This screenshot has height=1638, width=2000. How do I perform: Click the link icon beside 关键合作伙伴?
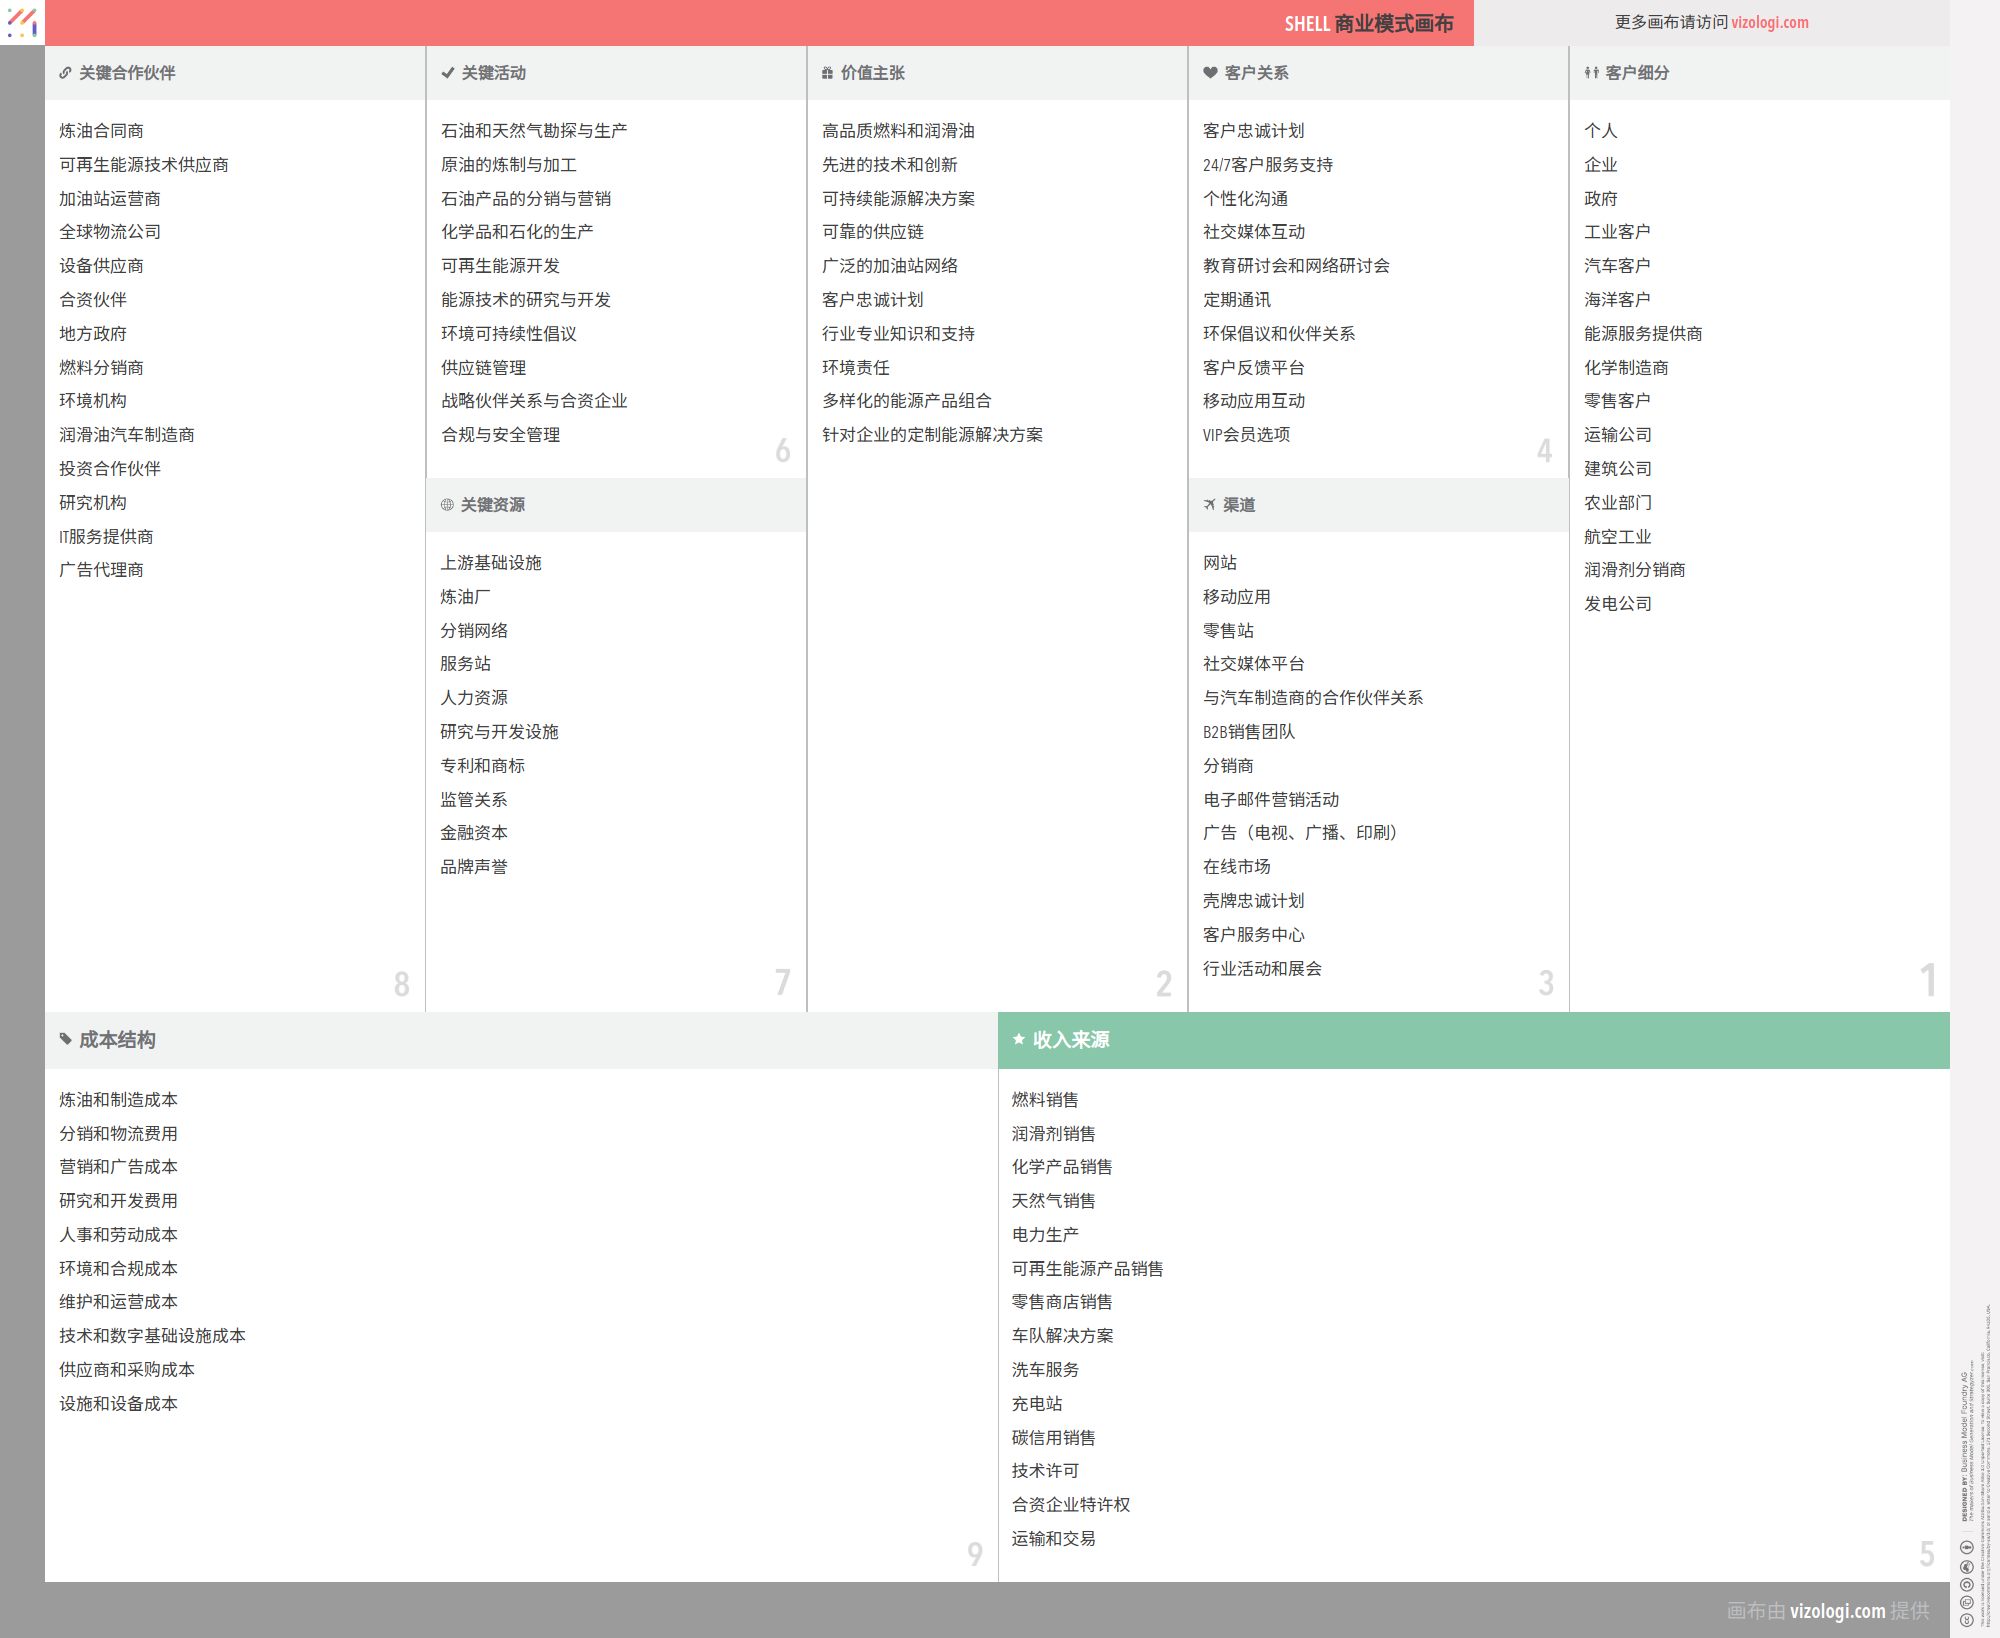click(65, 73)
